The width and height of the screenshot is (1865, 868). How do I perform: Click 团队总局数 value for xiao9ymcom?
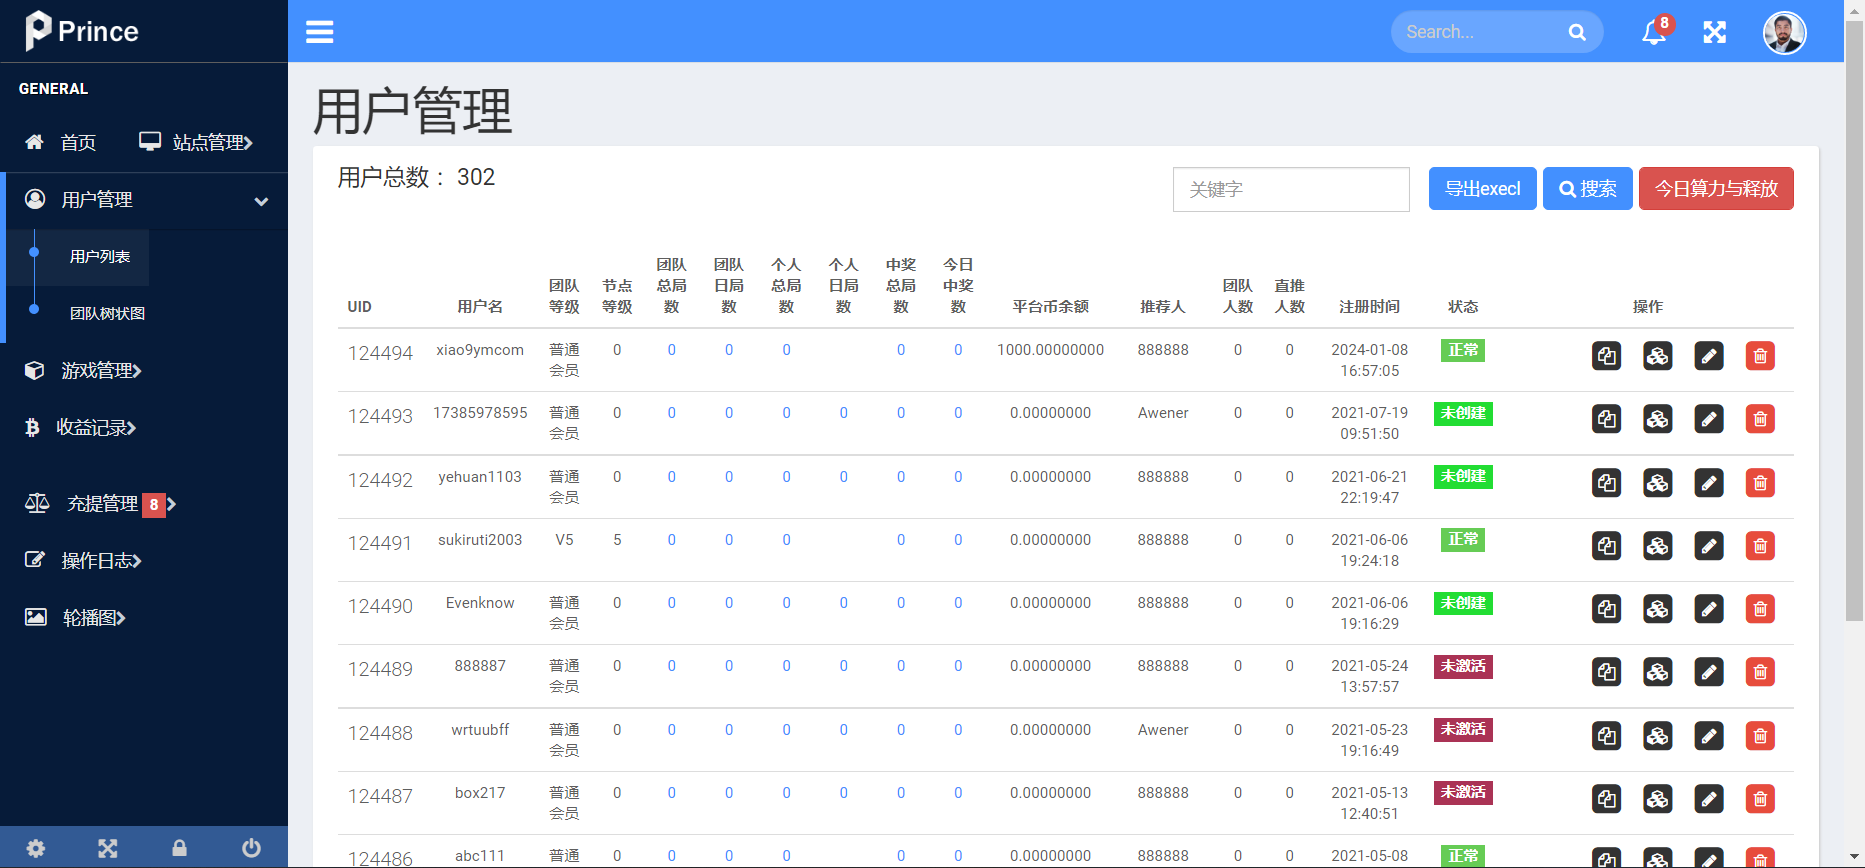pos(672,350)
